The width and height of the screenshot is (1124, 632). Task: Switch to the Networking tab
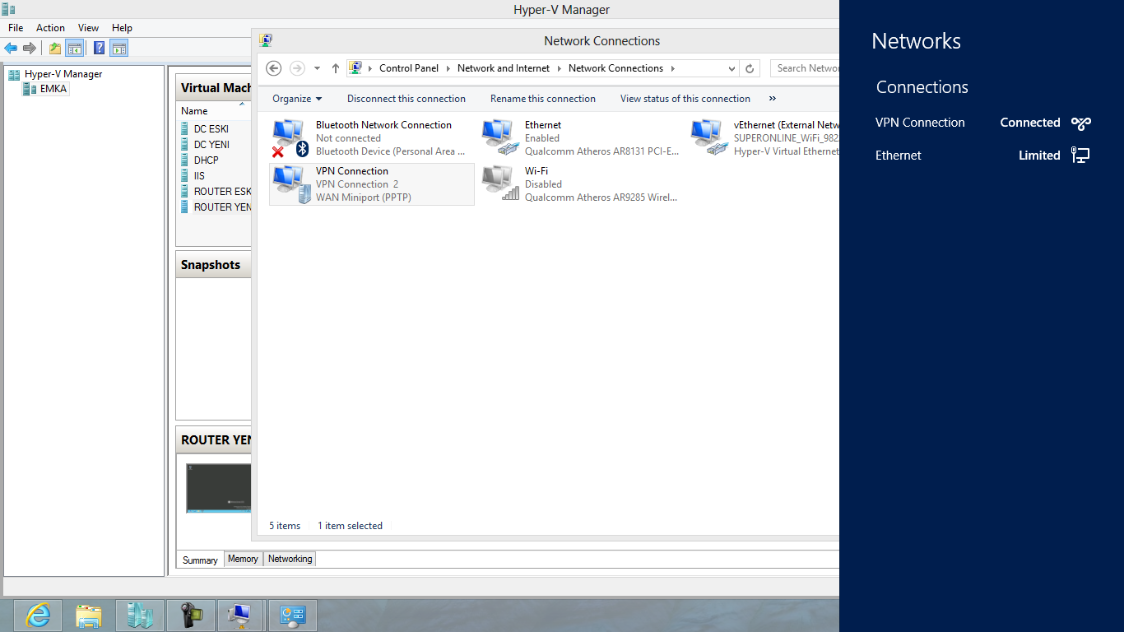(x=290, y=559)
